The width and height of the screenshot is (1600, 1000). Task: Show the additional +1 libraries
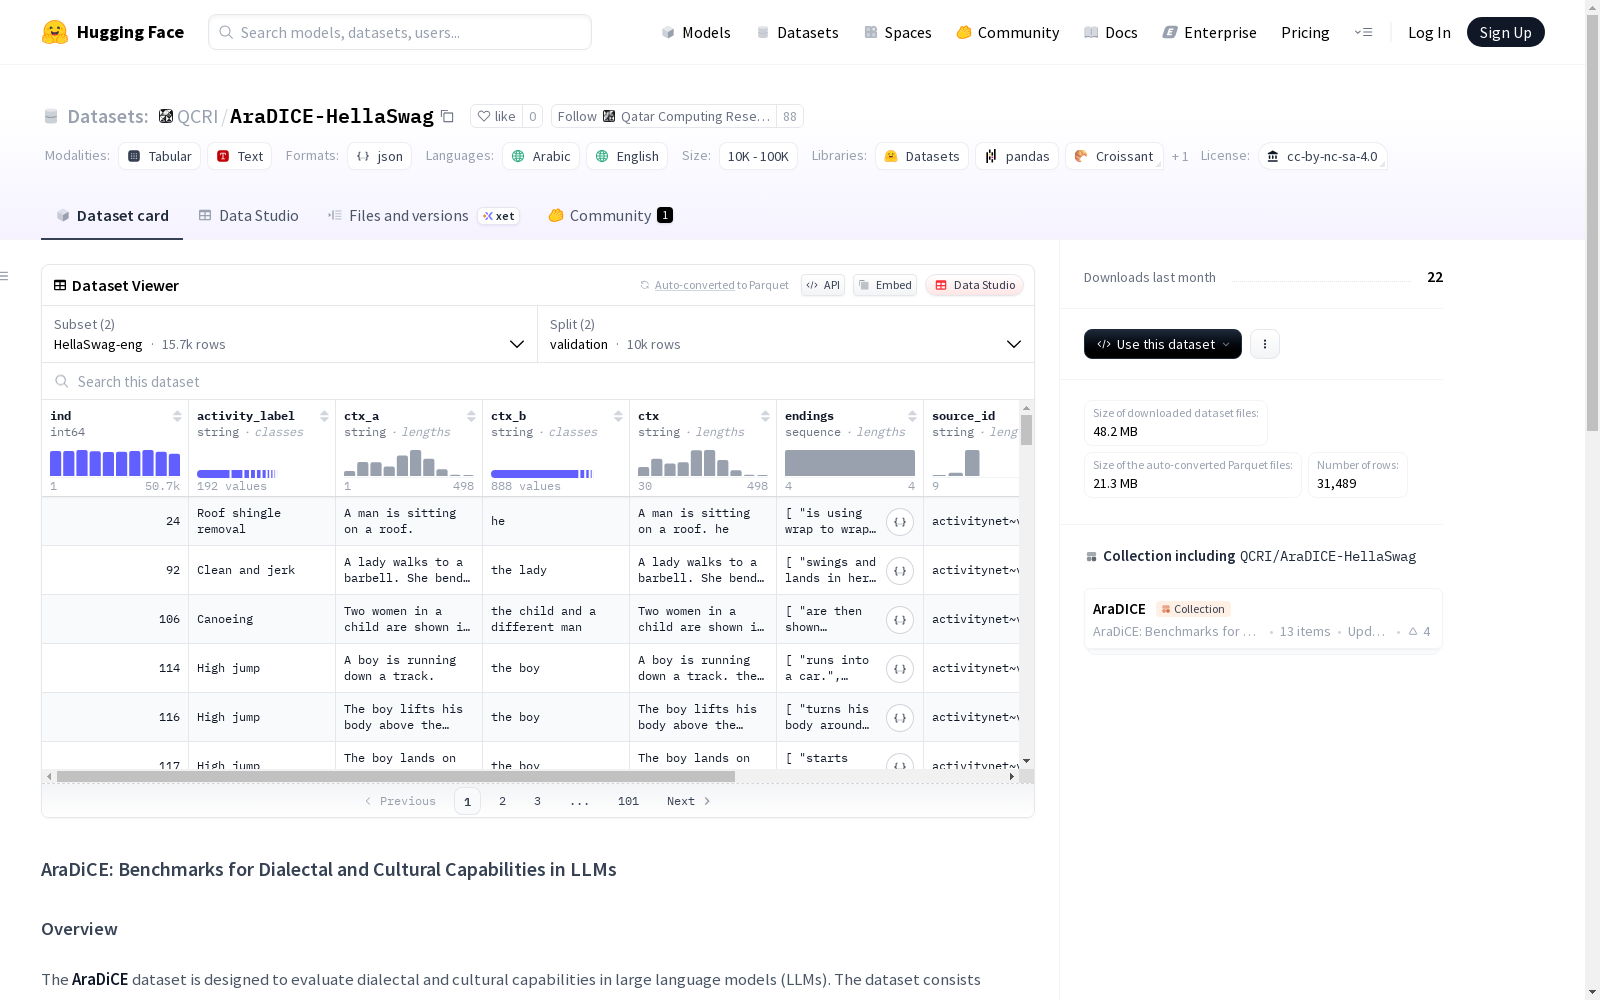1180,156
